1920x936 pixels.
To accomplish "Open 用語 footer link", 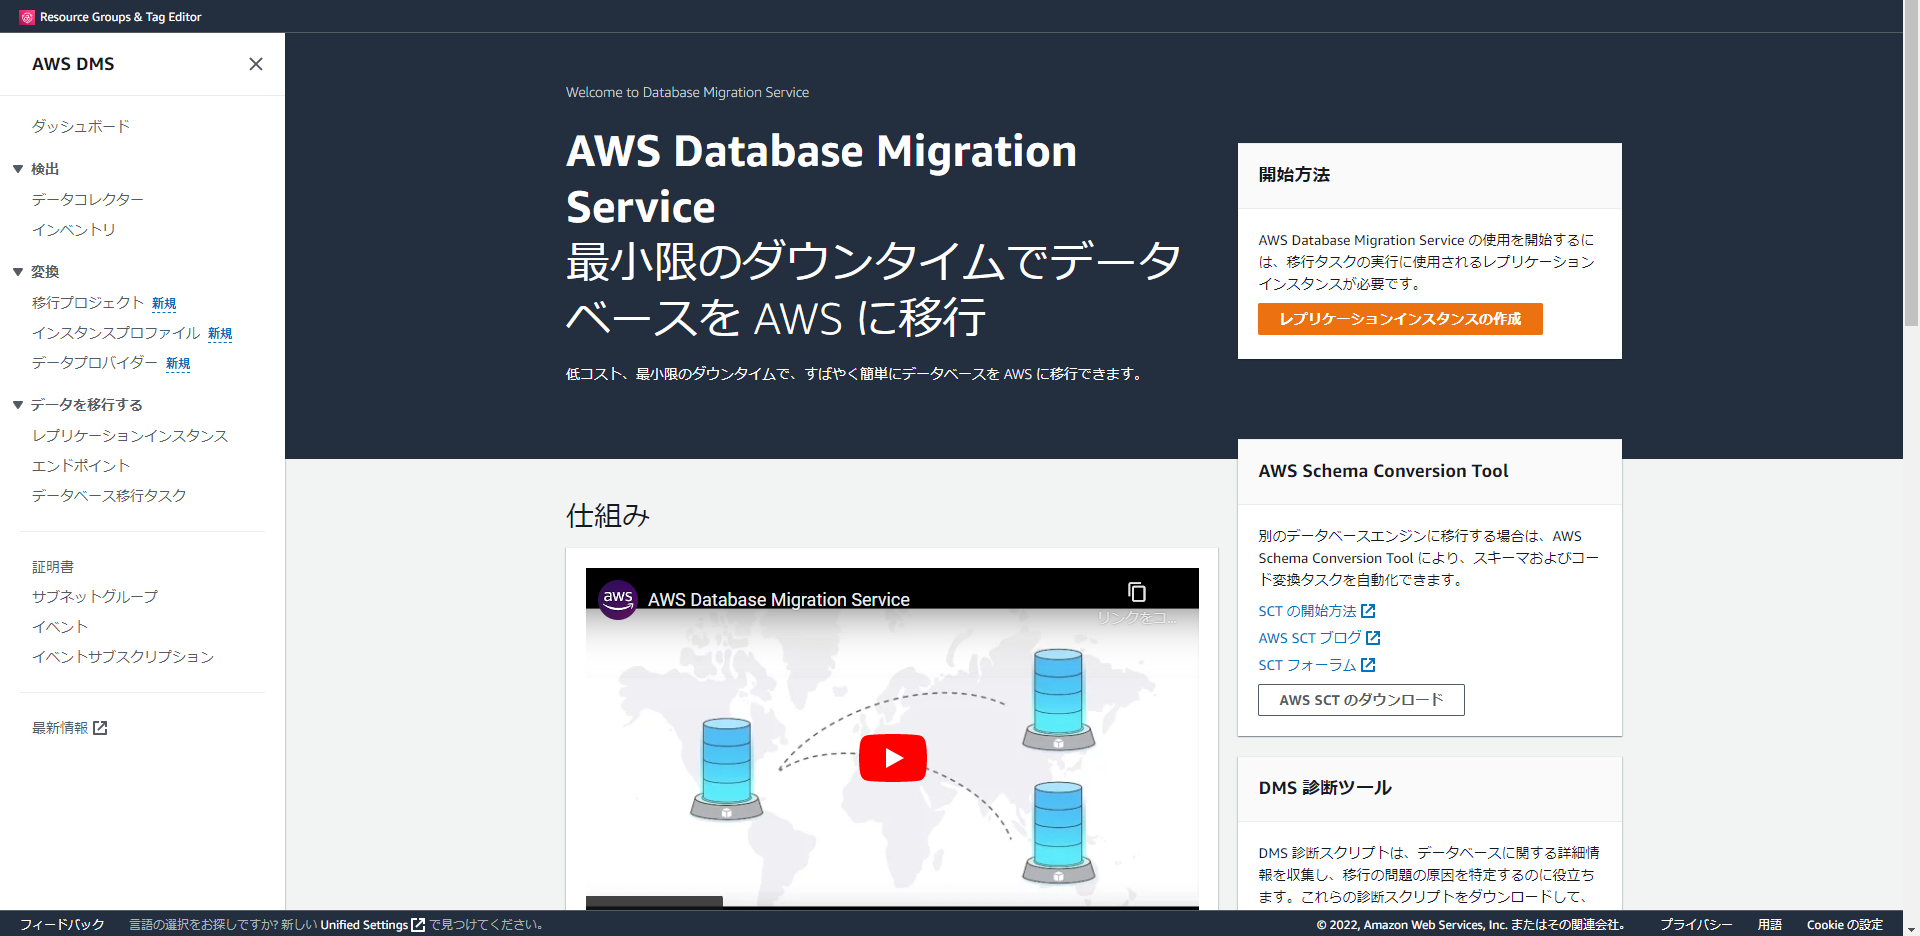I will click(x=1770, y=925).
